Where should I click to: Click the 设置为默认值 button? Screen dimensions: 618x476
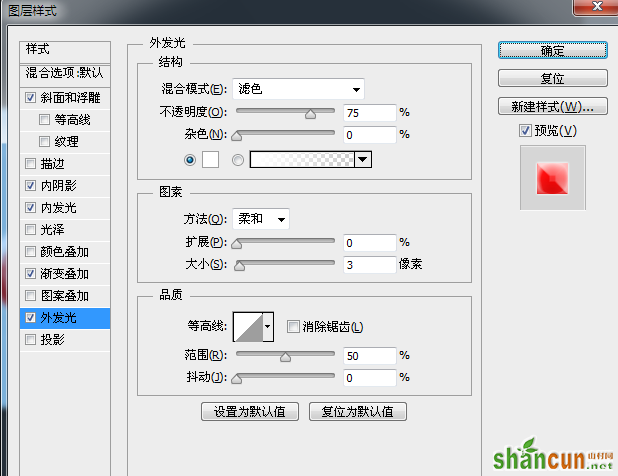(250, 412)
